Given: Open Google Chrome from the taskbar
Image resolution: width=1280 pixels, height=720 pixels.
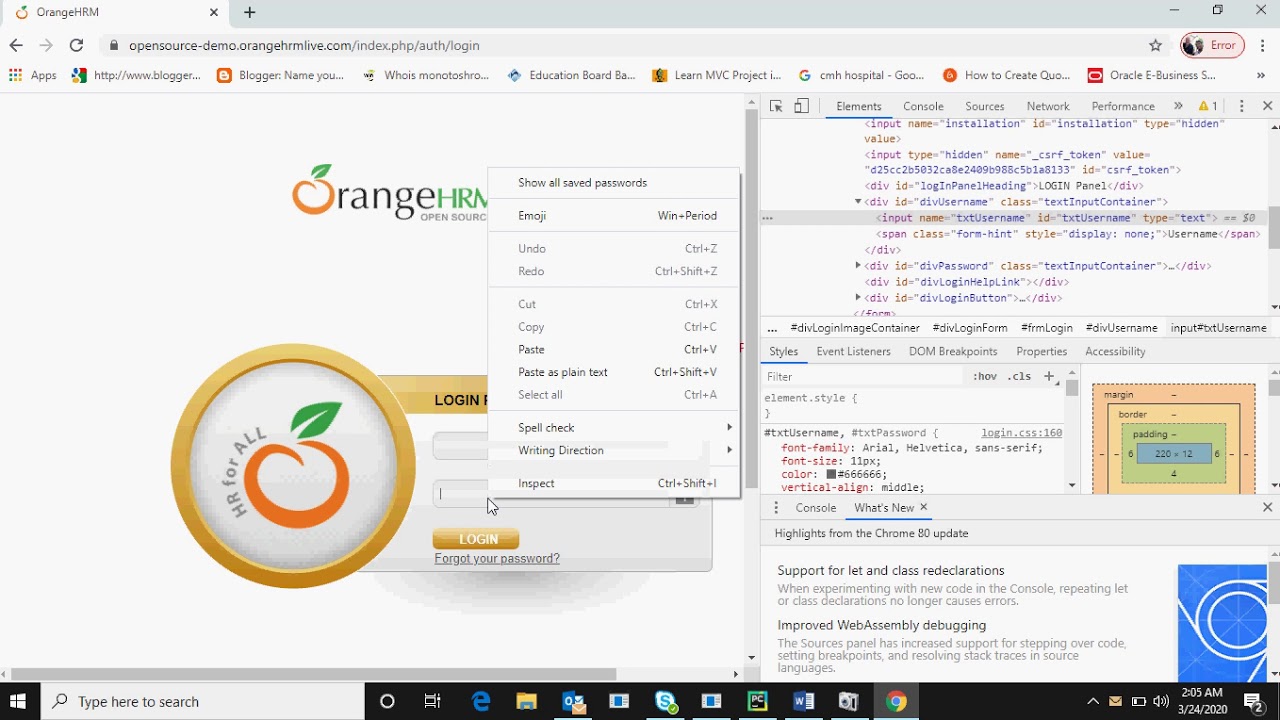Looking at the screenshot, I should point(895,701).
